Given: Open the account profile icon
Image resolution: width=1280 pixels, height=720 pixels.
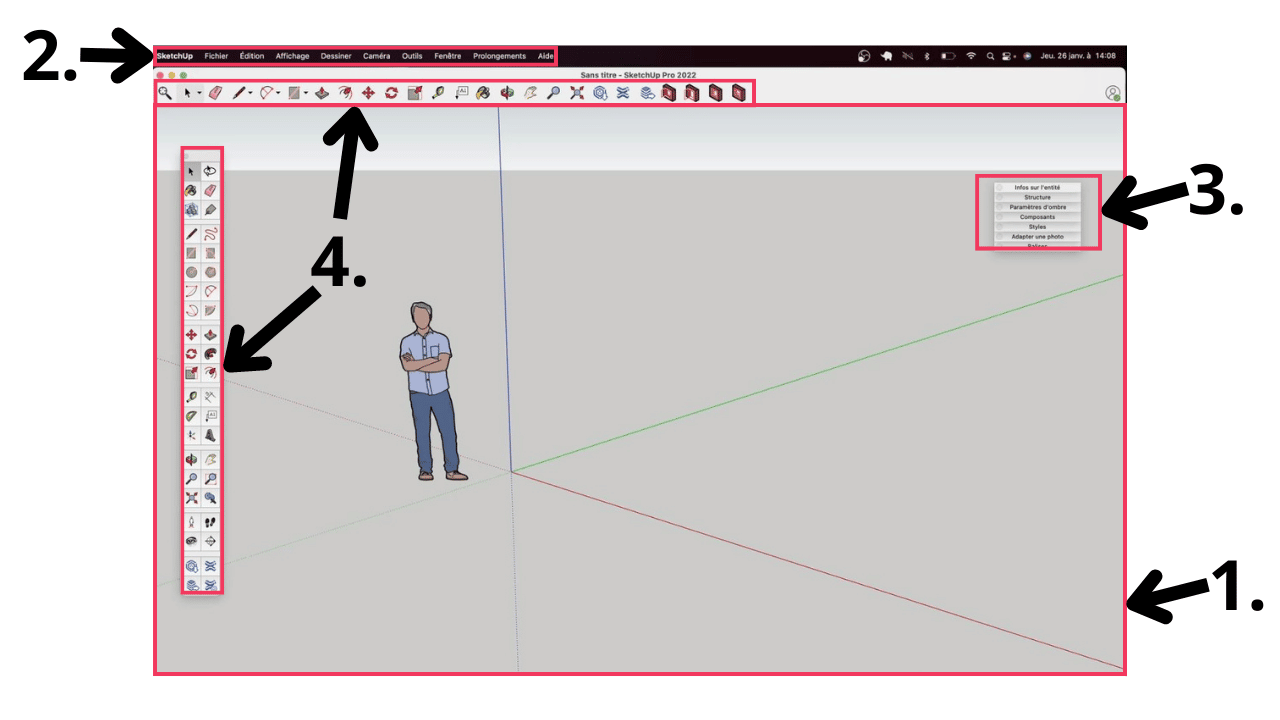Looking at the screenshot, I should pos(1113,93).
